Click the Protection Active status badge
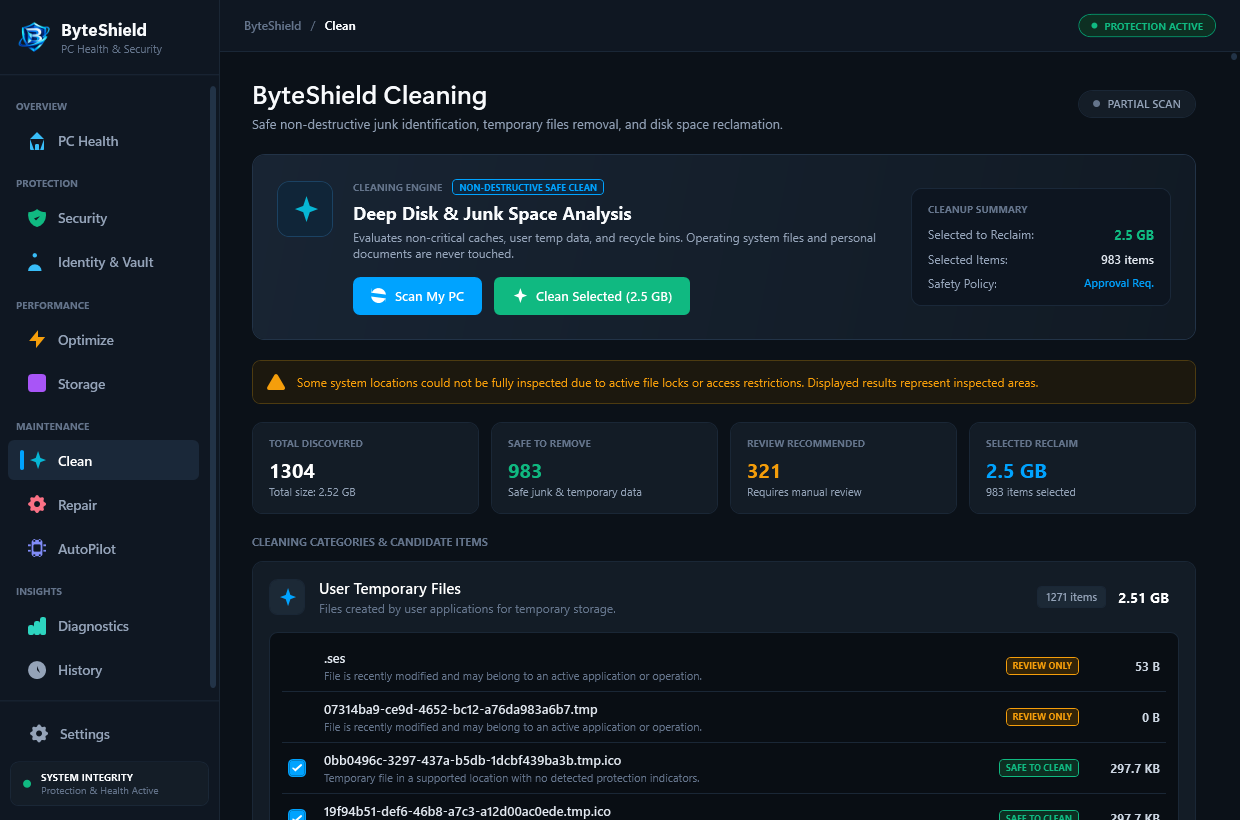 tap(1147, 26)
